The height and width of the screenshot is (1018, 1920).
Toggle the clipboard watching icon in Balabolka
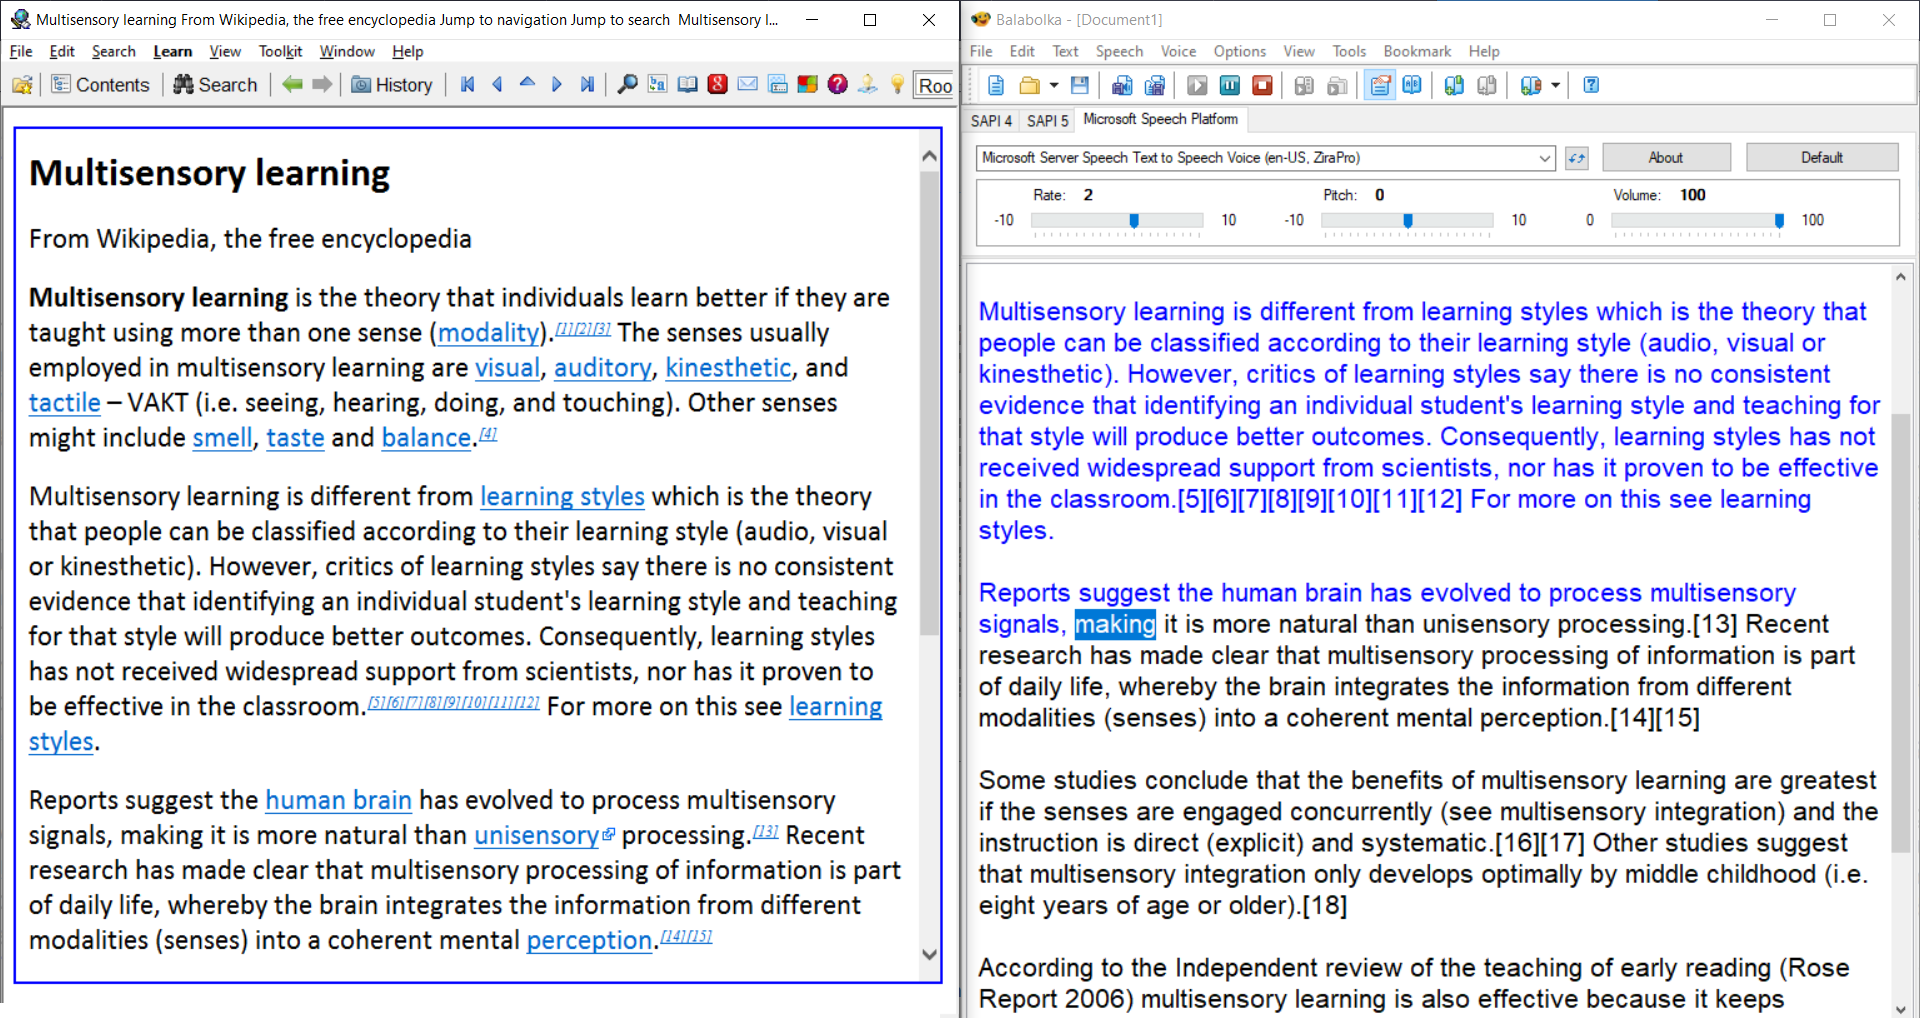click(1380, 85)
